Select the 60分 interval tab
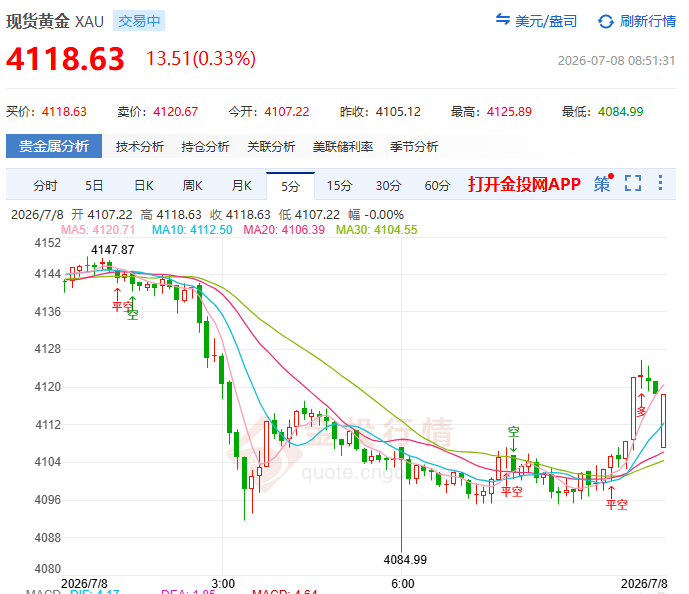Screen dimensions: 689x594 pos(437,186)
